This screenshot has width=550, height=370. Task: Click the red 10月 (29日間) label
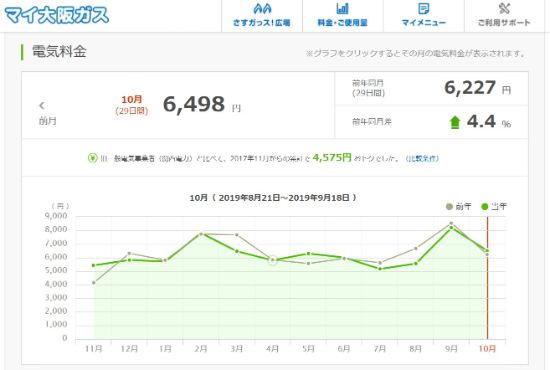pyautogui.click(x=132, y=105)
